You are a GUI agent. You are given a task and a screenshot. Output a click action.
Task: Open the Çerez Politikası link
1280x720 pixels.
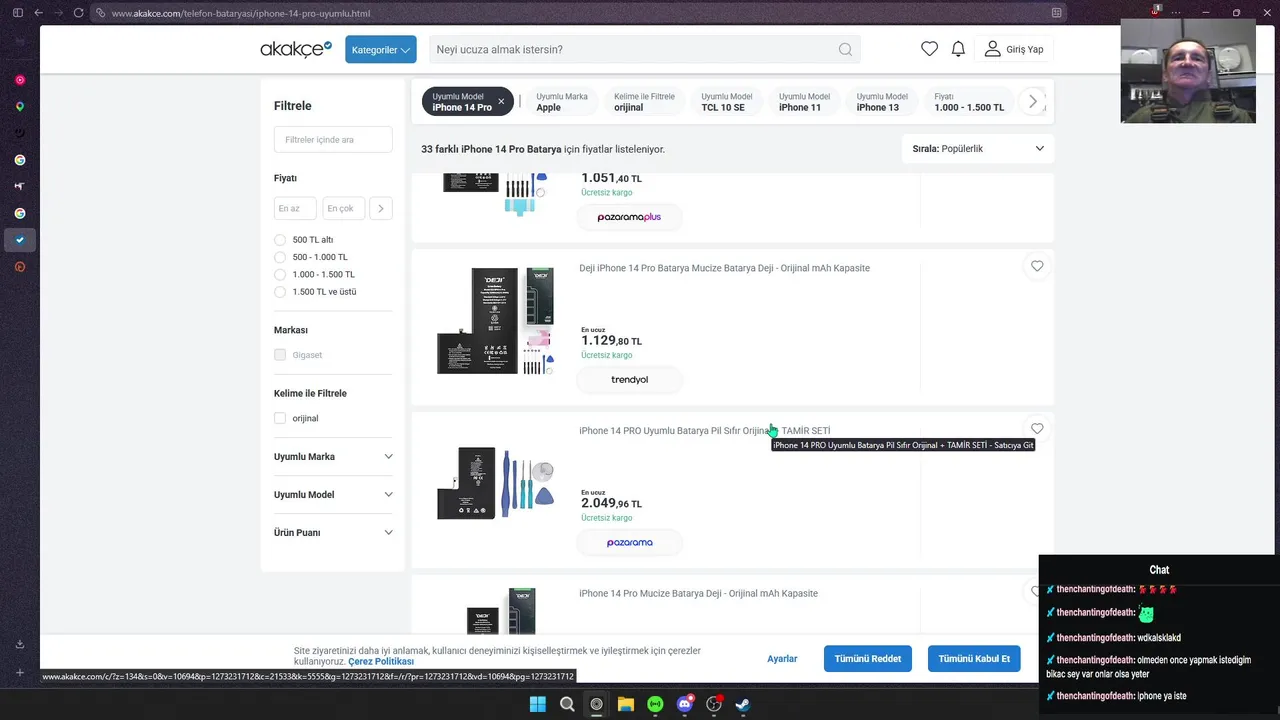pyautogui.click(x=381, y=662)
